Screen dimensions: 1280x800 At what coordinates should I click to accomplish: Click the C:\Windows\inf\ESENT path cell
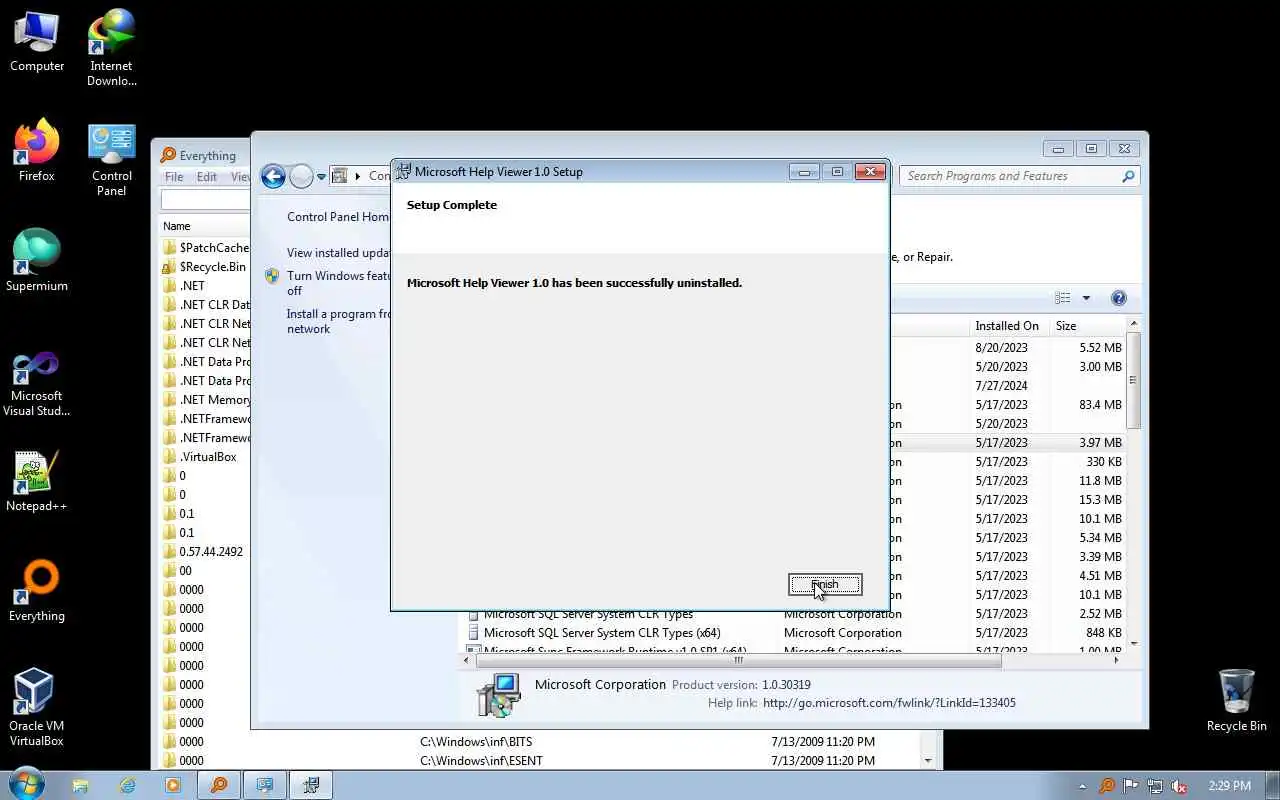point(482,761)
